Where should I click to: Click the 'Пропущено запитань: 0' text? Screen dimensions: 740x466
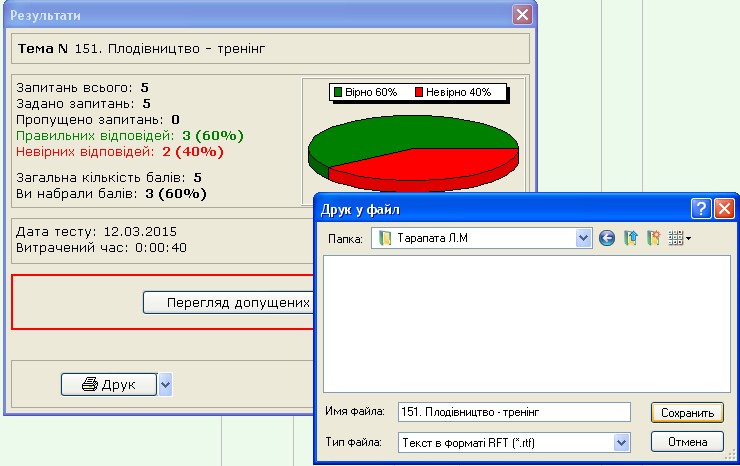click(x=98, y=120)
